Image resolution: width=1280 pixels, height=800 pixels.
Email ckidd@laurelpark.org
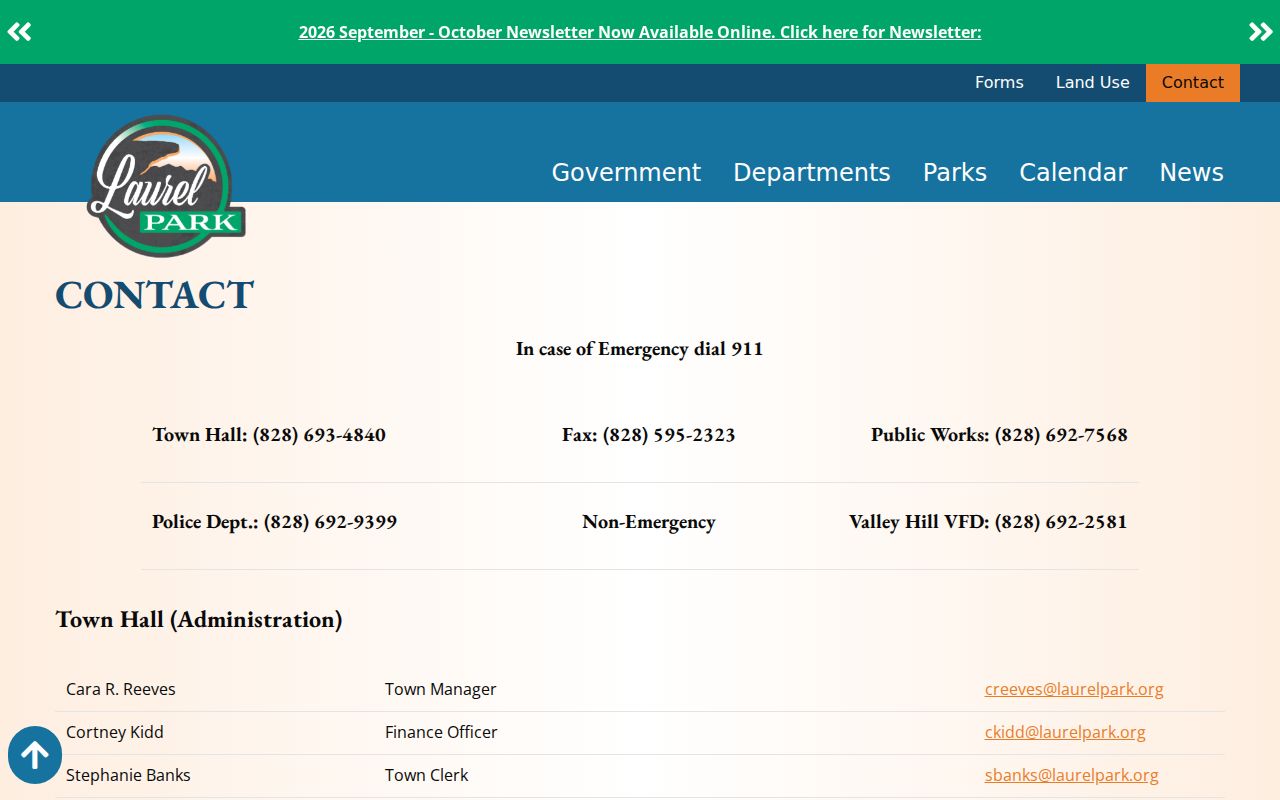tap(1065, 732)
